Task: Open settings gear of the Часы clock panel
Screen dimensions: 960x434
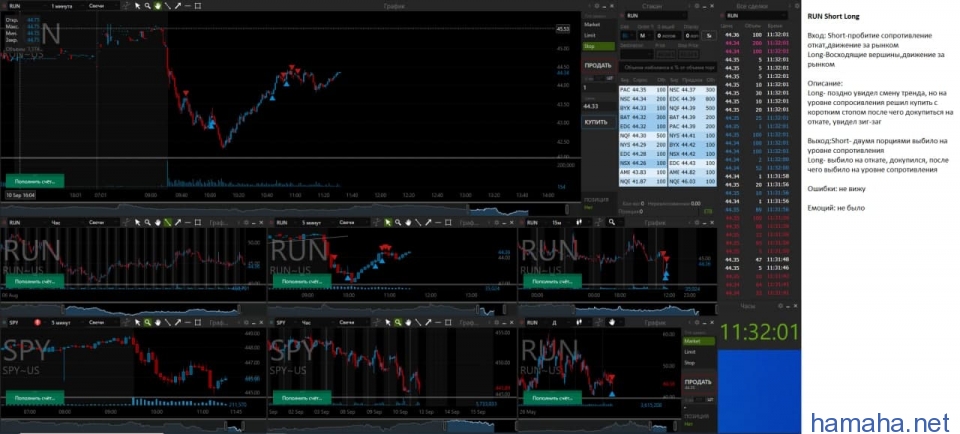Action: [780, 305]
